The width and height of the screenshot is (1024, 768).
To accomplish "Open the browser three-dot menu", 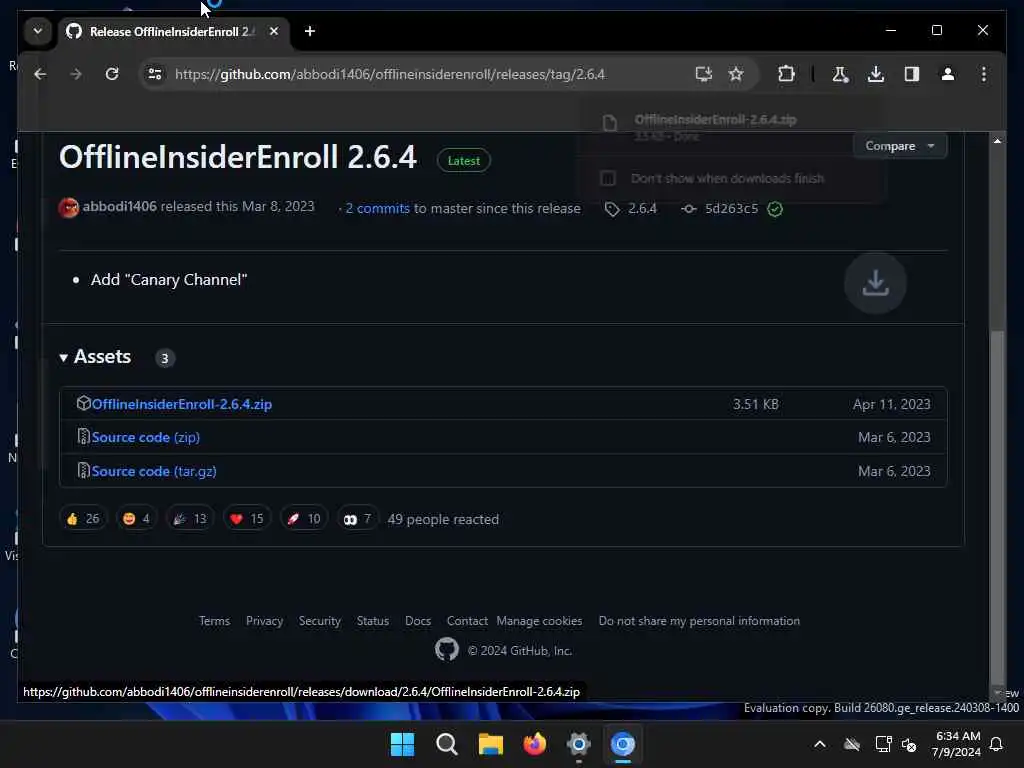I will click(x=984, y=74).
